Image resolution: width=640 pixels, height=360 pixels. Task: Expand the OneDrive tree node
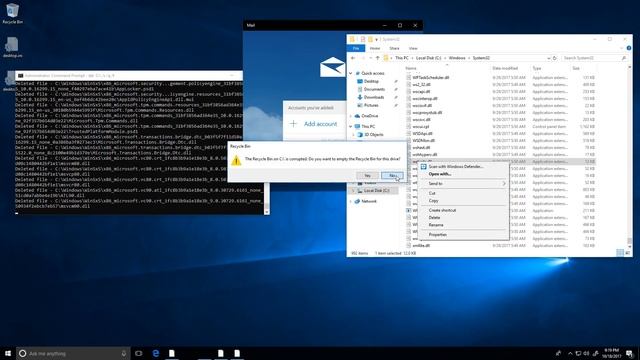351,116
